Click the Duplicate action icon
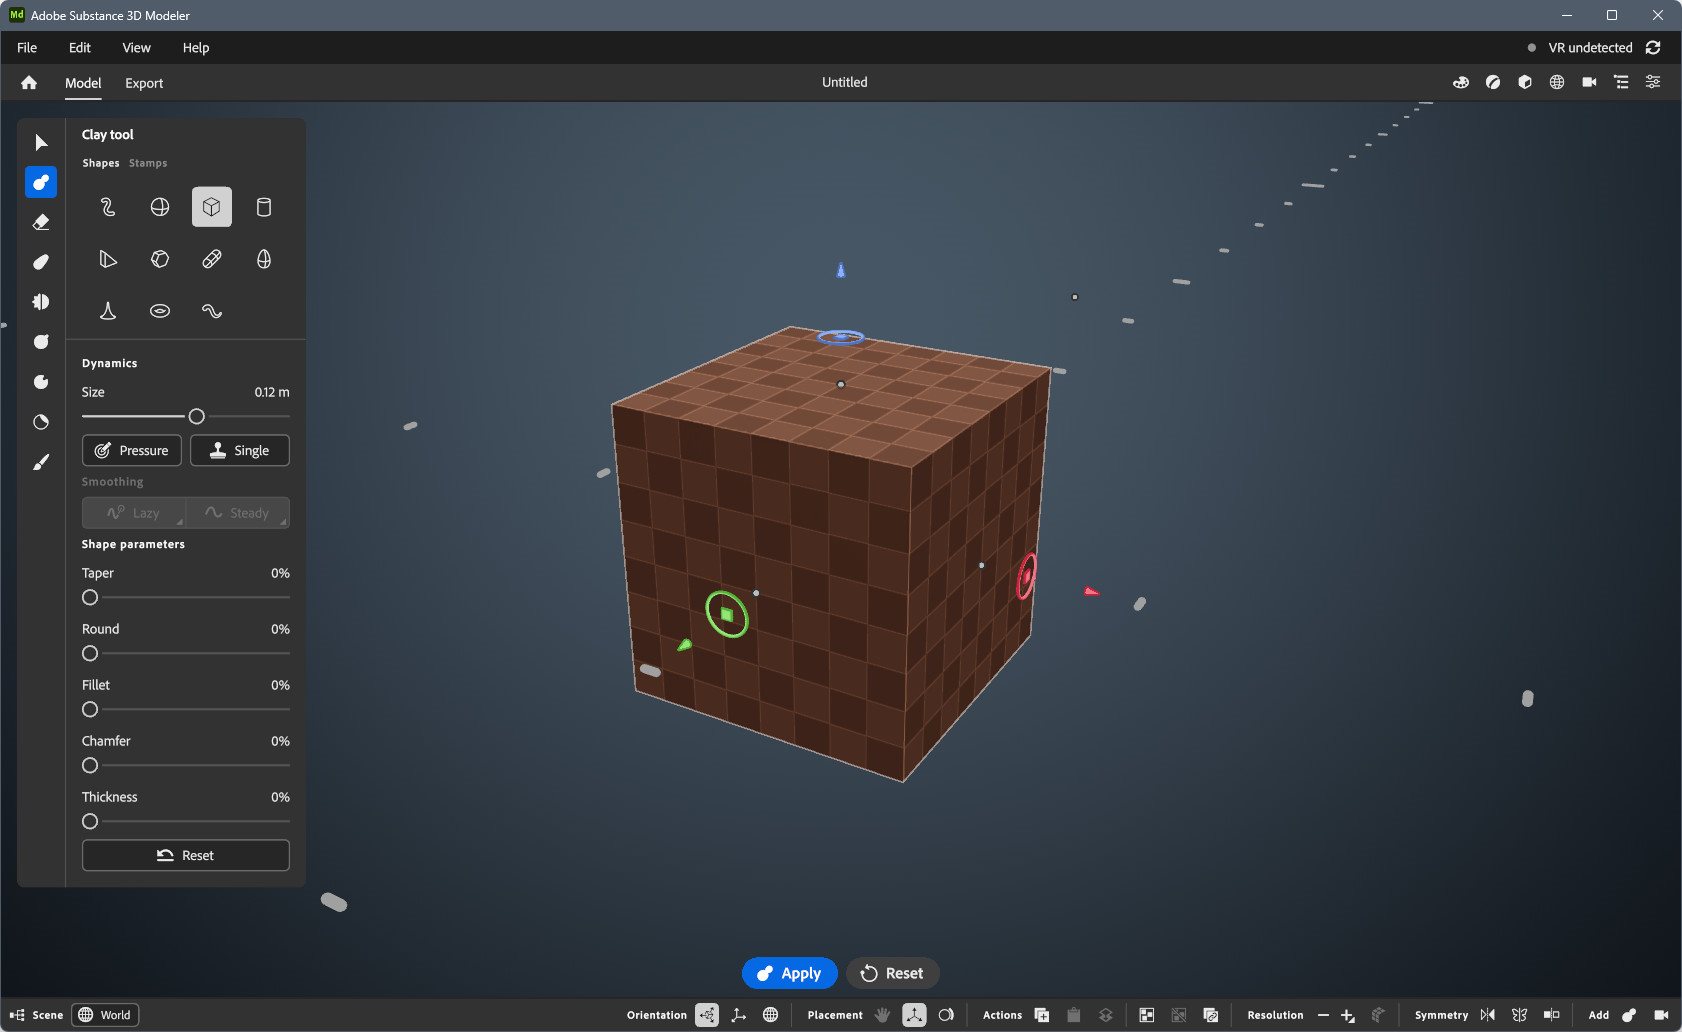Viewport: 1682px width, 1032px height. (1041, 1015)
